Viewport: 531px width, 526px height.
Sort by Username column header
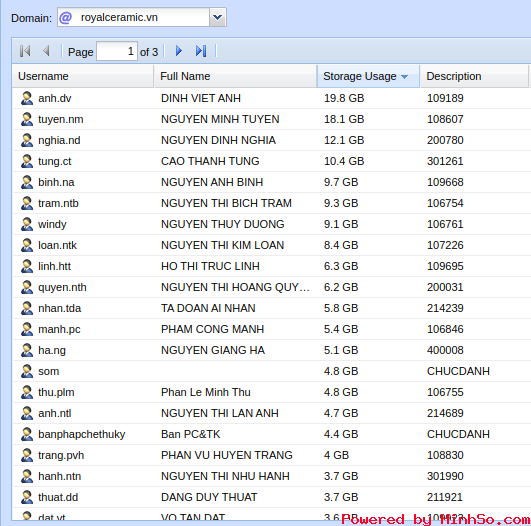click(x=83, y=77)
